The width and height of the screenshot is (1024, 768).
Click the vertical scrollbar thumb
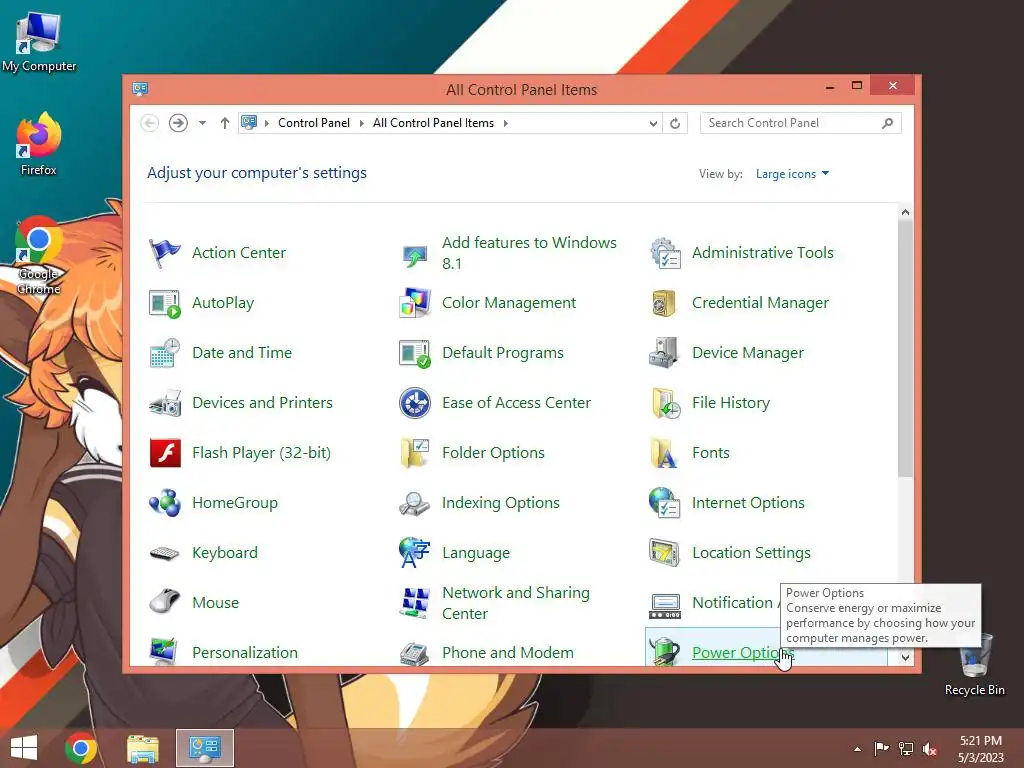[x=905, y=349]
